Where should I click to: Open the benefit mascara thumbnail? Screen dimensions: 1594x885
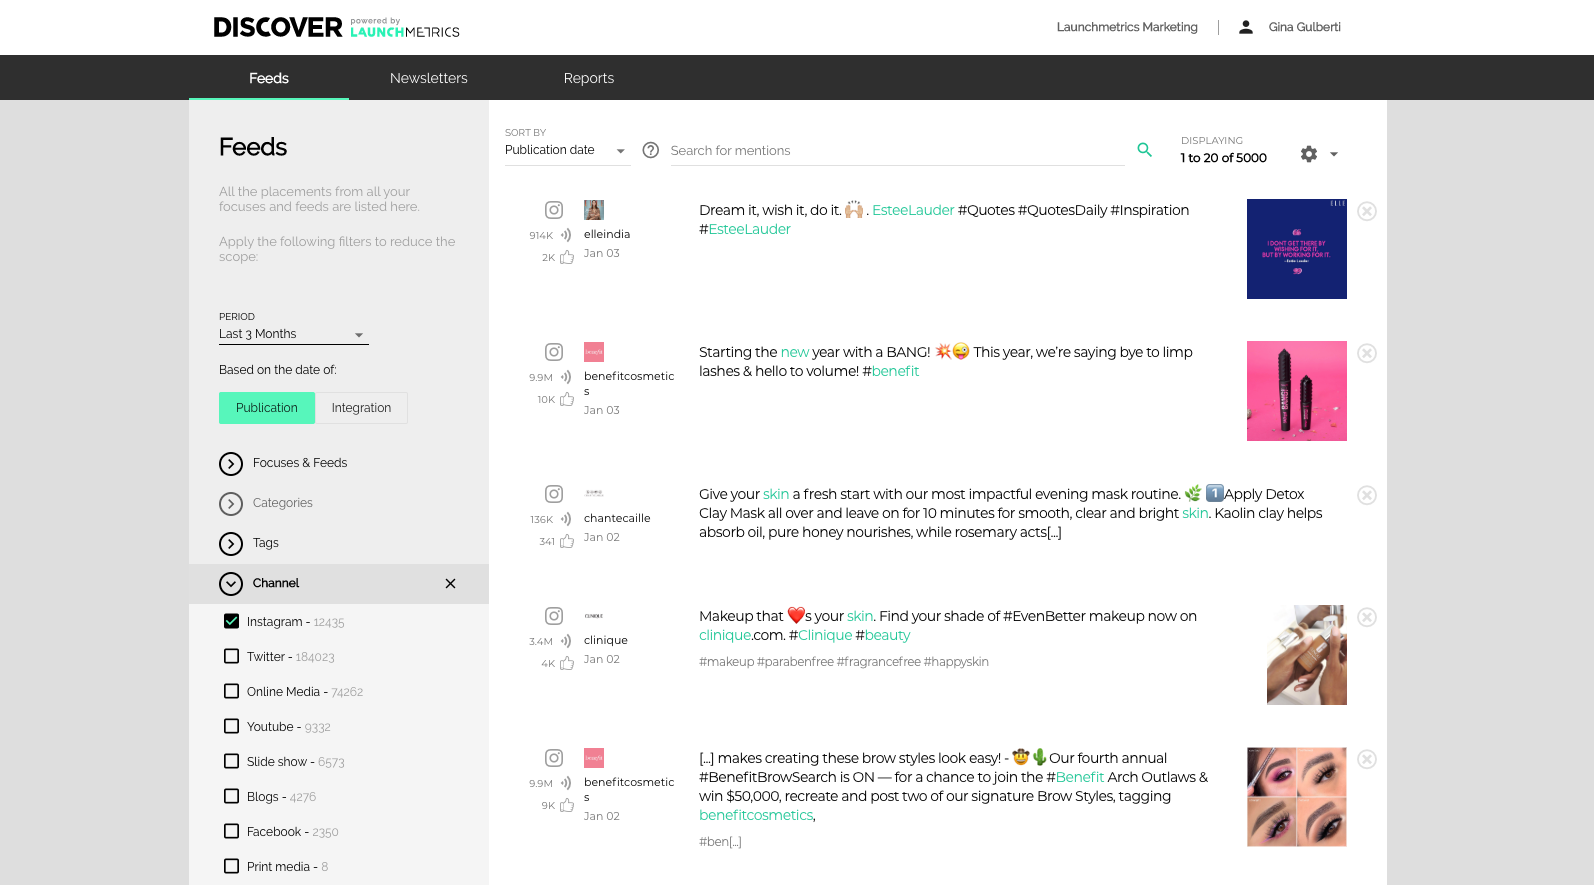[1297, 391]
